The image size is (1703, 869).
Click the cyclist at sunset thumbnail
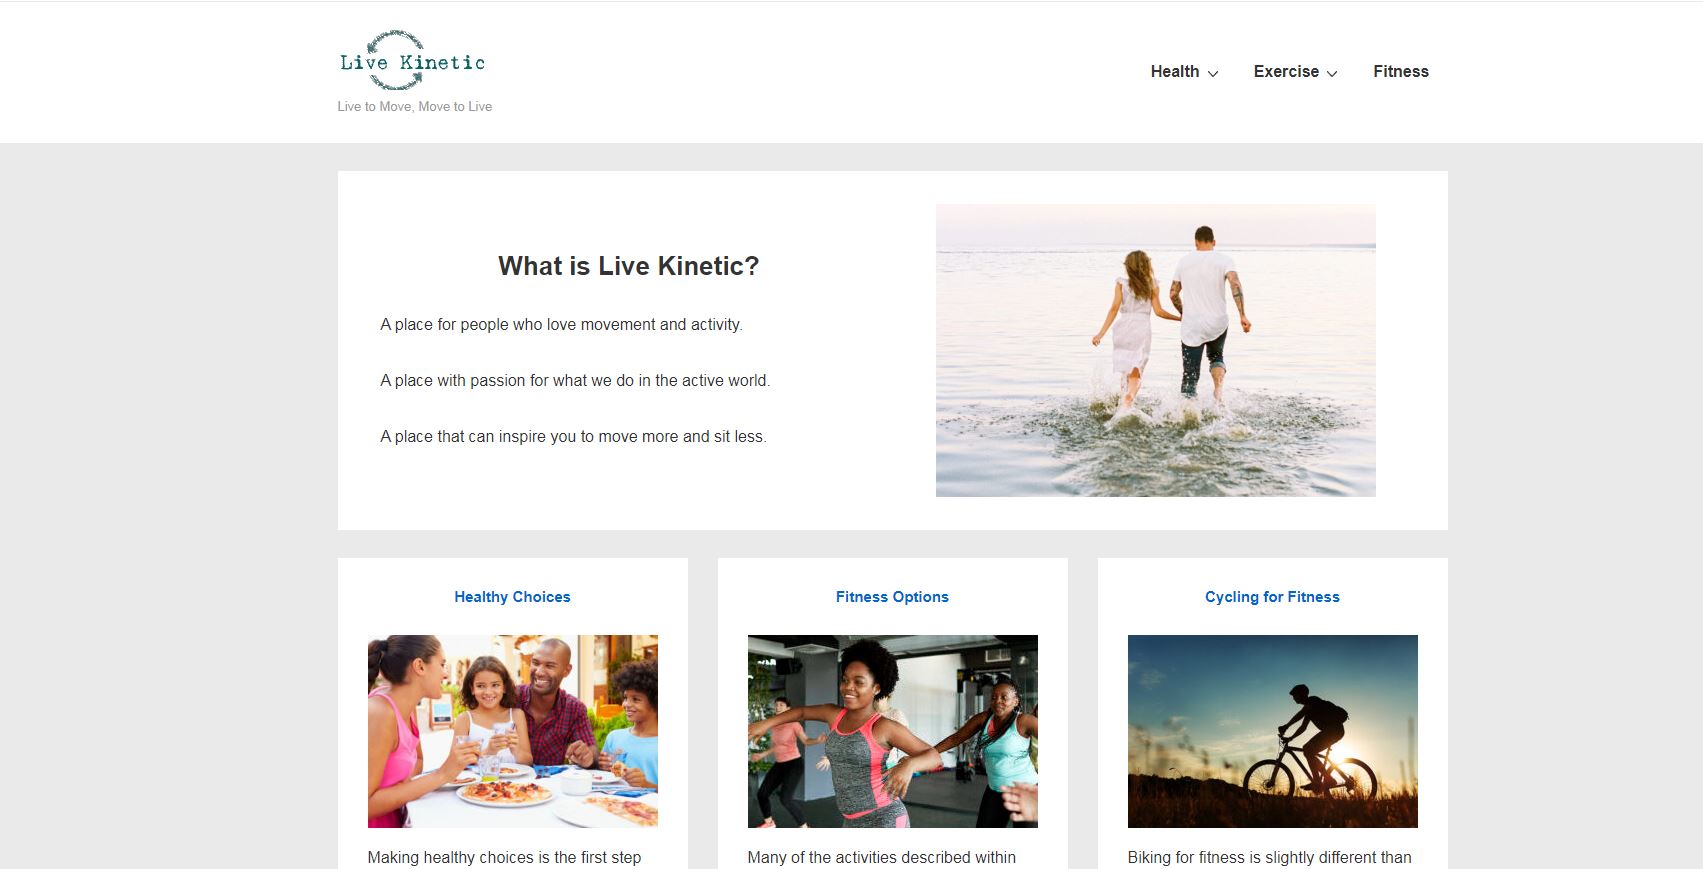pyautogui.click(x=1272, y=731)
